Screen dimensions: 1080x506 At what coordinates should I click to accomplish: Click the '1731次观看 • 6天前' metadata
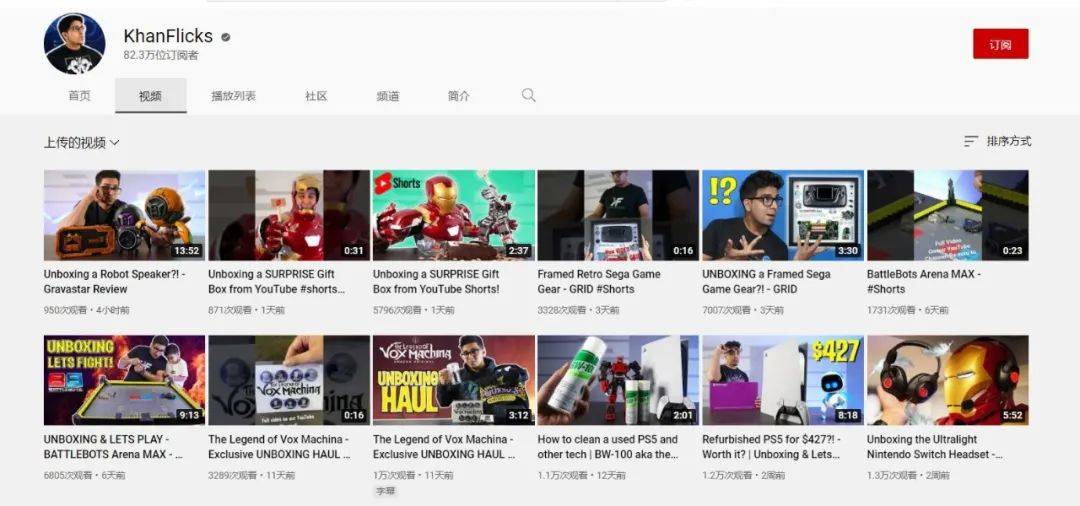click(907, 310)
